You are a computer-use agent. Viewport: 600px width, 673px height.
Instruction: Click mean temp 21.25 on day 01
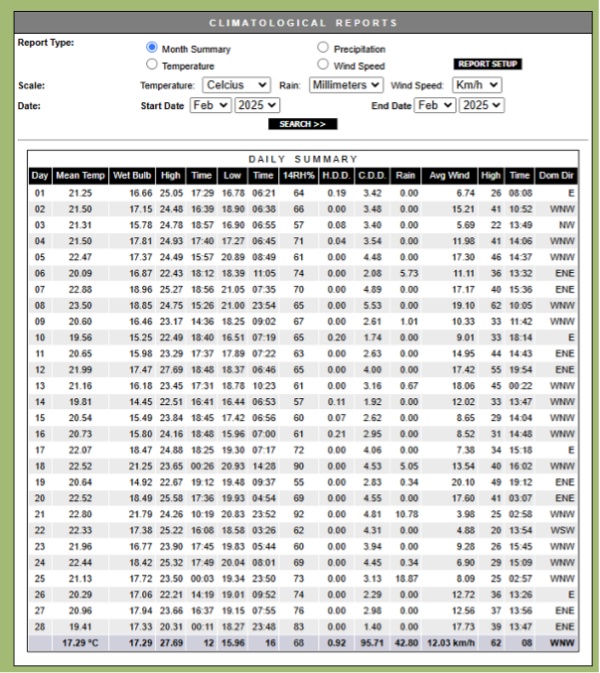click(80, 193)
